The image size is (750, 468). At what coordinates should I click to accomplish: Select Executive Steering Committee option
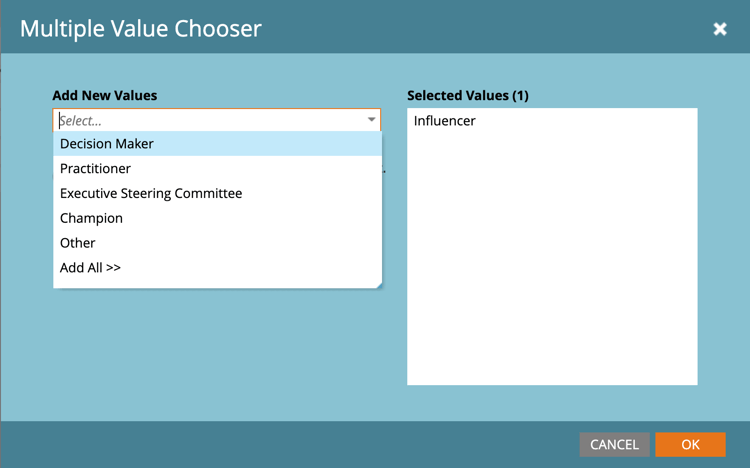pos(151,193)
